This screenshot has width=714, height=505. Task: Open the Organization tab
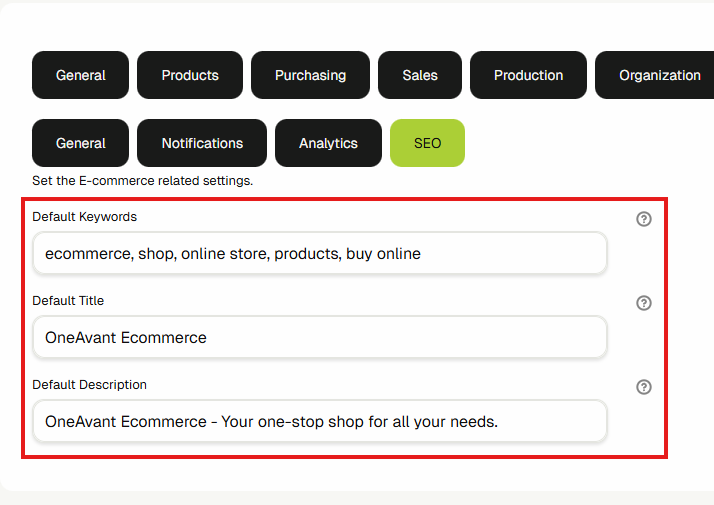point(659,75)
